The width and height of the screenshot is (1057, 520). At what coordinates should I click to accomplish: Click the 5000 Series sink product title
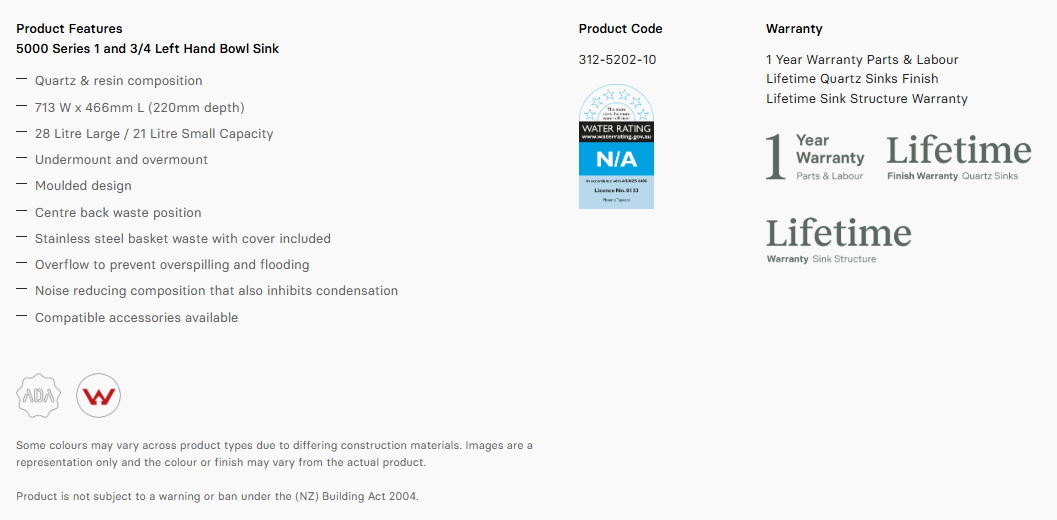tap(147, 49)
